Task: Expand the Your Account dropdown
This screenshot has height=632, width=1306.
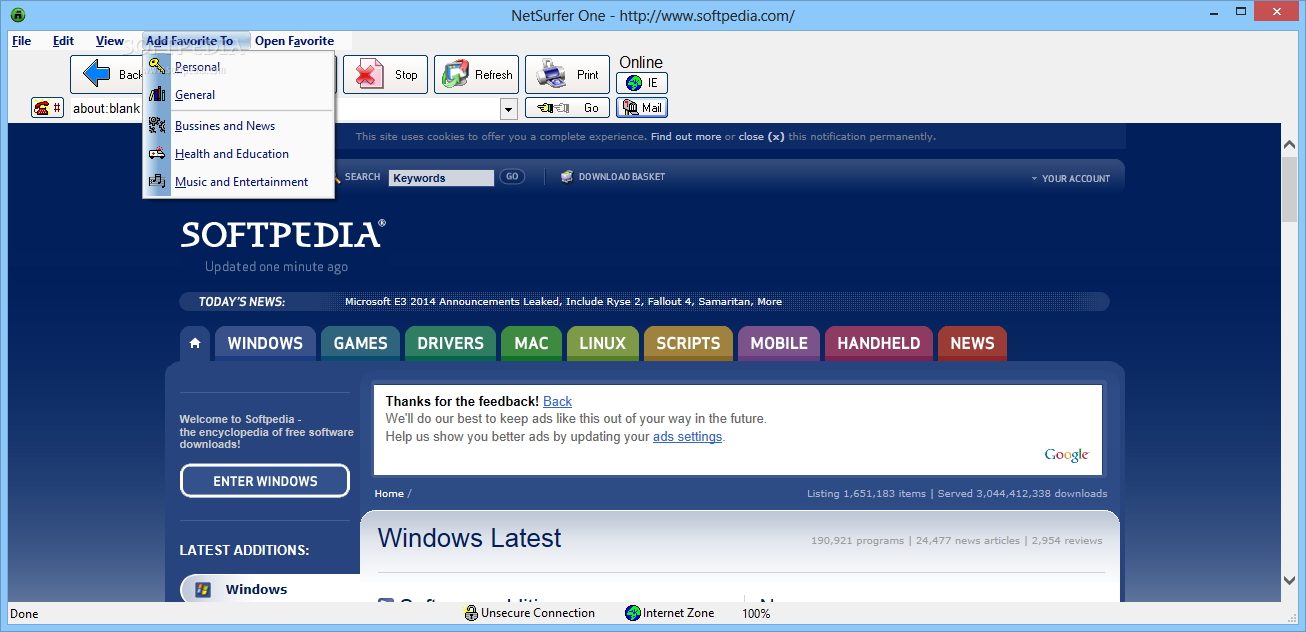Action: click(1071, 179)
